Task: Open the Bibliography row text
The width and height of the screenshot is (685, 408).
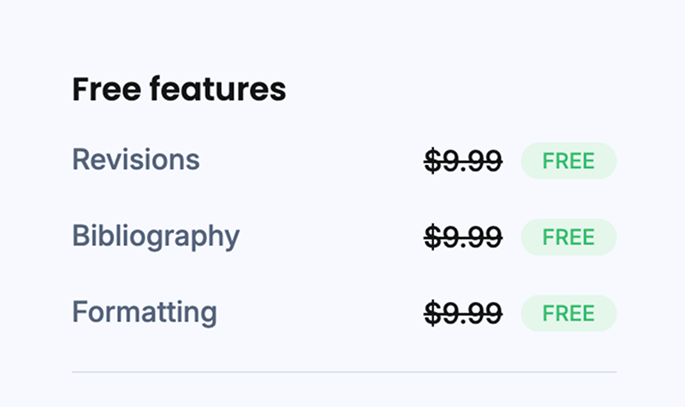Action: (156, 236)
